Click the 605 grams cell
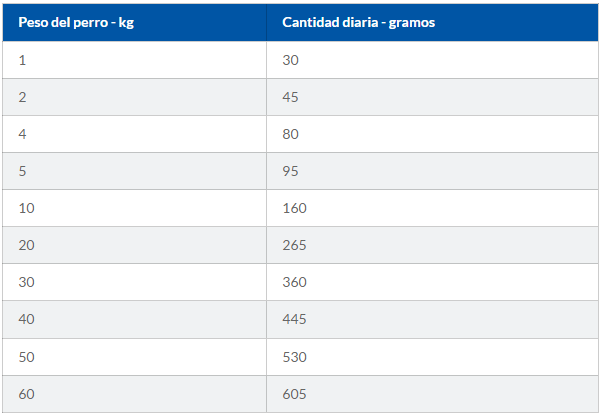 click(432, 394)
